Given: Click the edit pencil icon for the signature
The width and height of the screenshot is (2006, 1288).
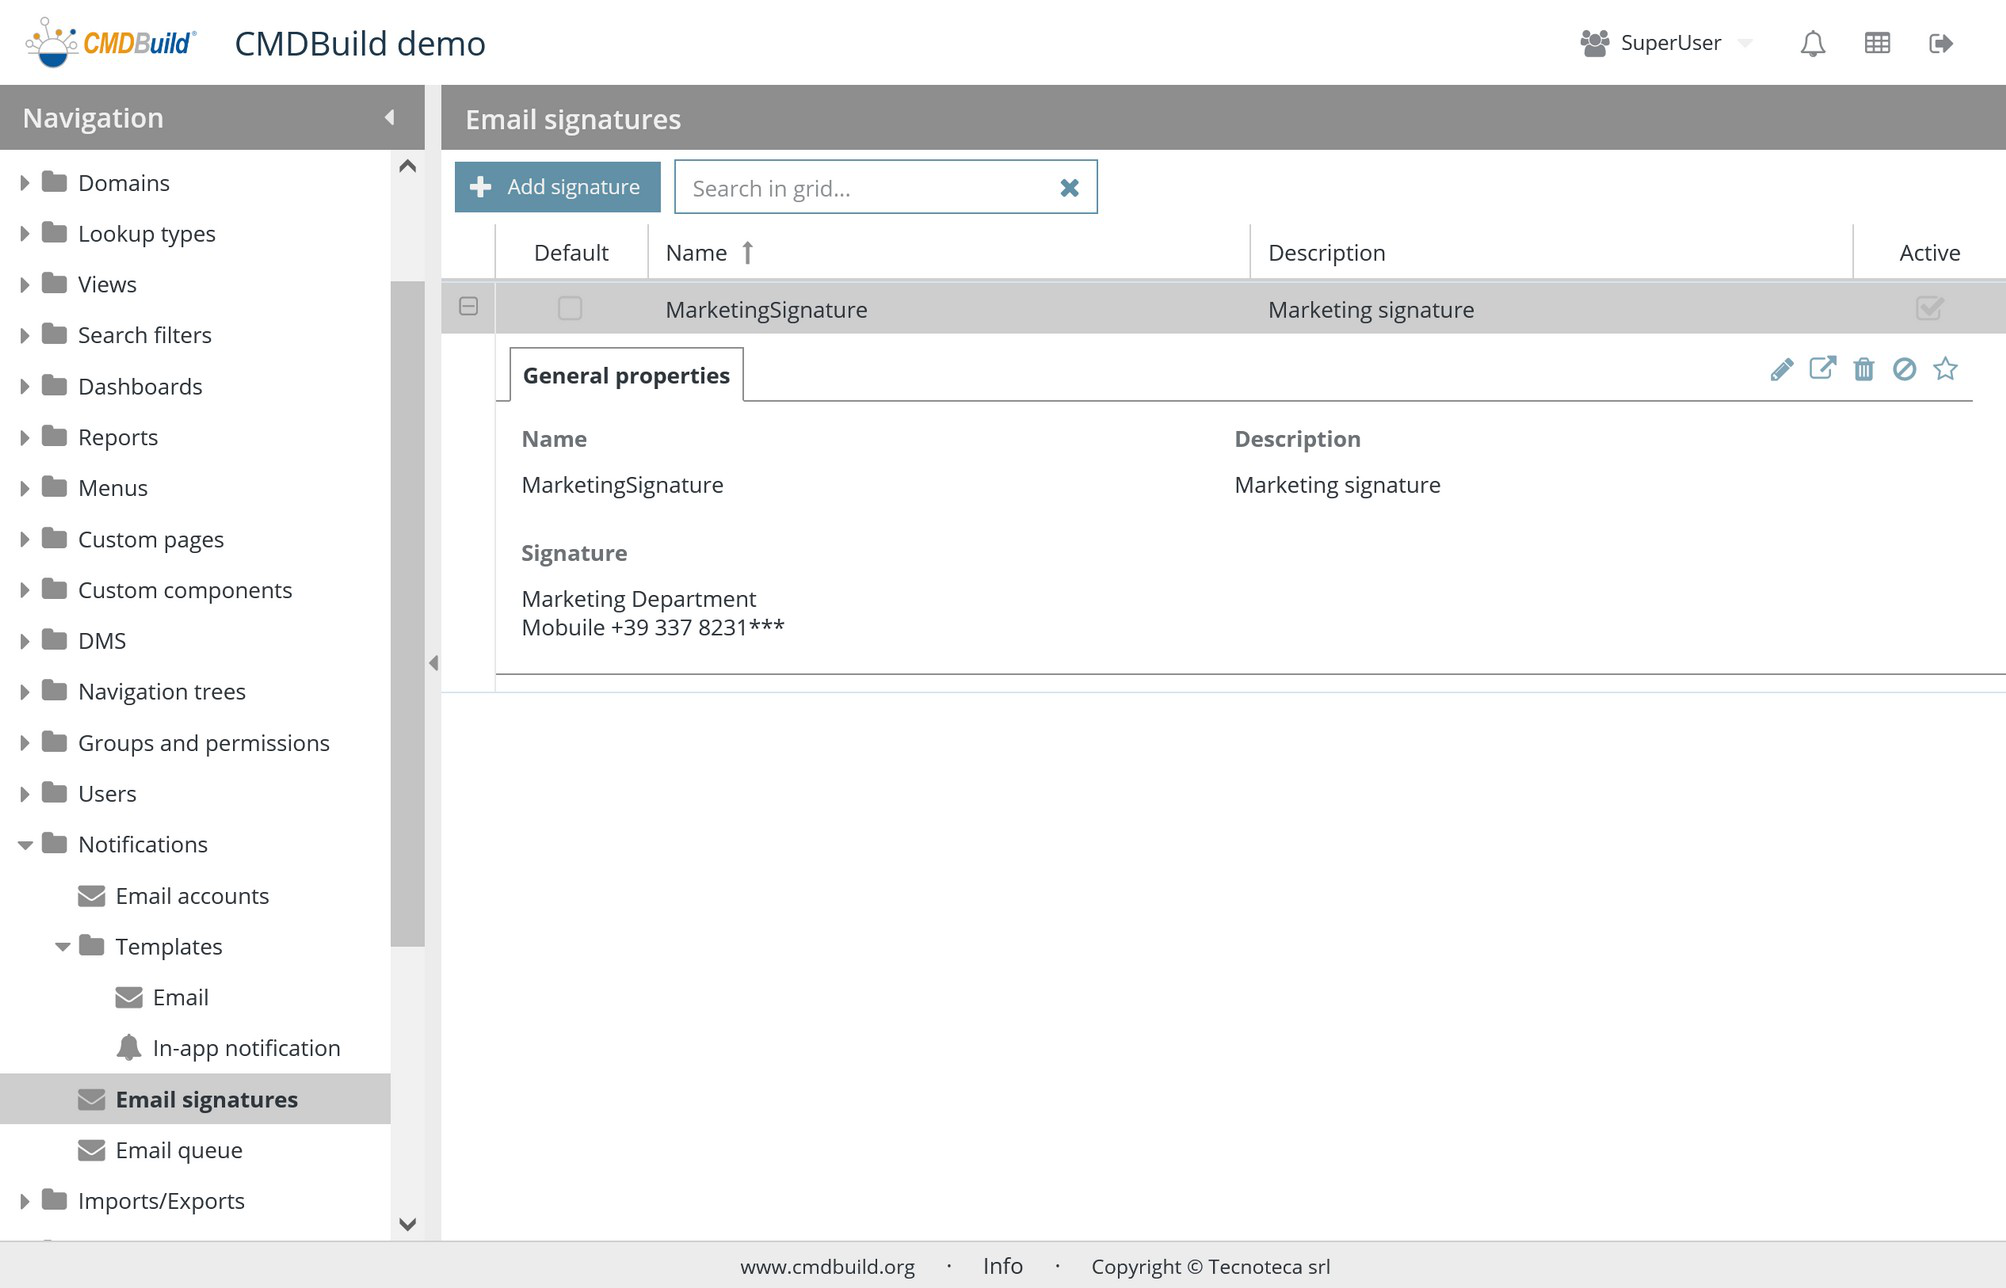Looking at the screenshot, I should coord(1781,370).
